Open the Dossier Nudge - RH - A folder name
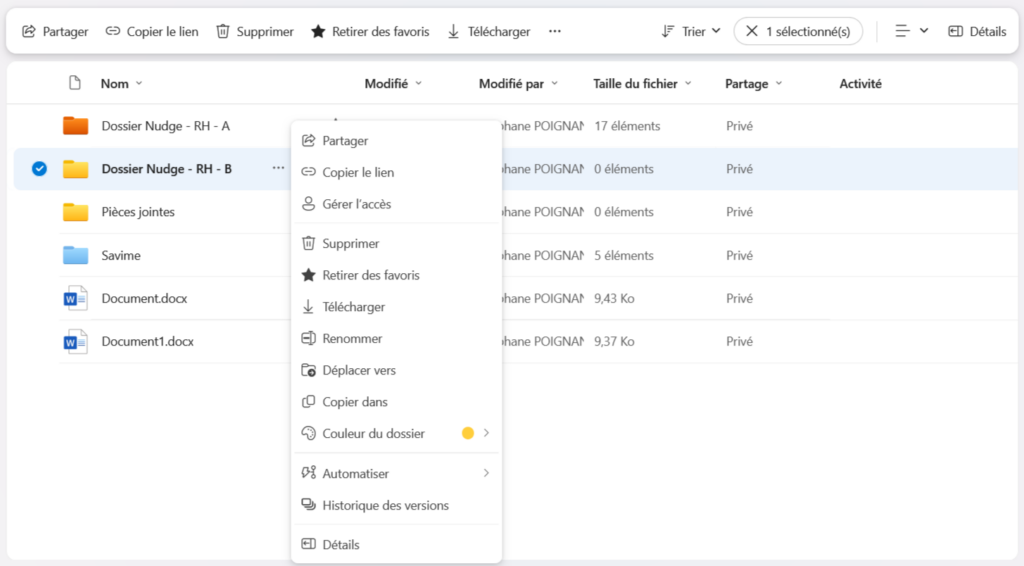 165,126
